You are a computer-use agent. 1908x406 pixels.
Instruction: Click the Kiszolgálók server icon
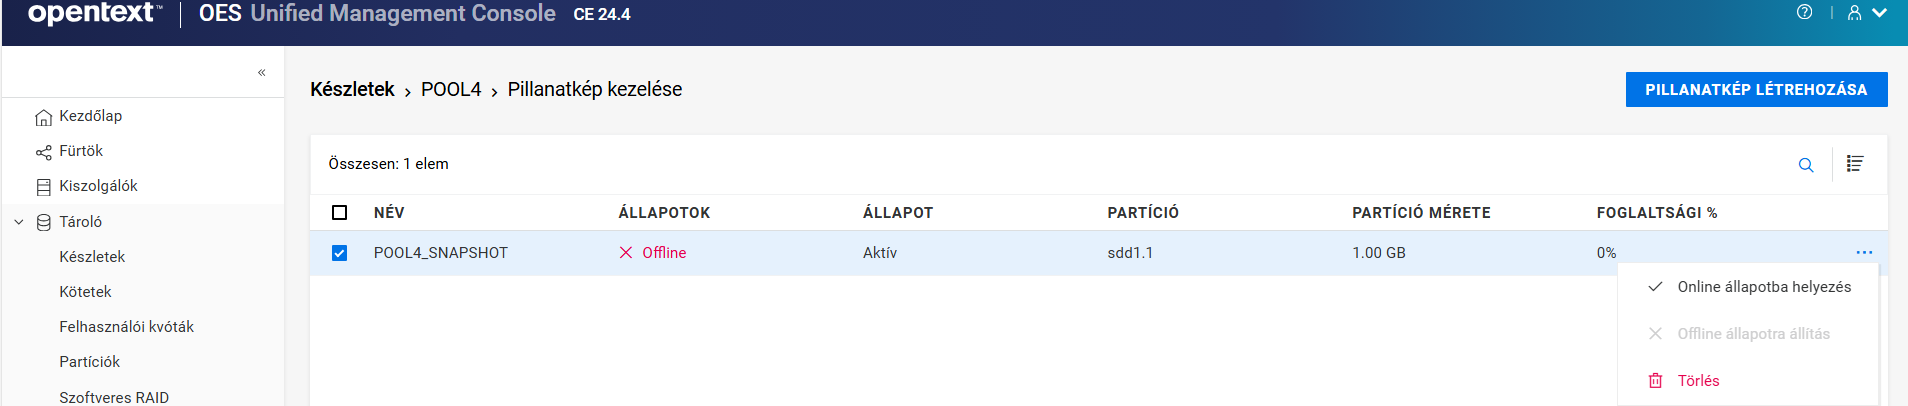click(x=43, y=187)
